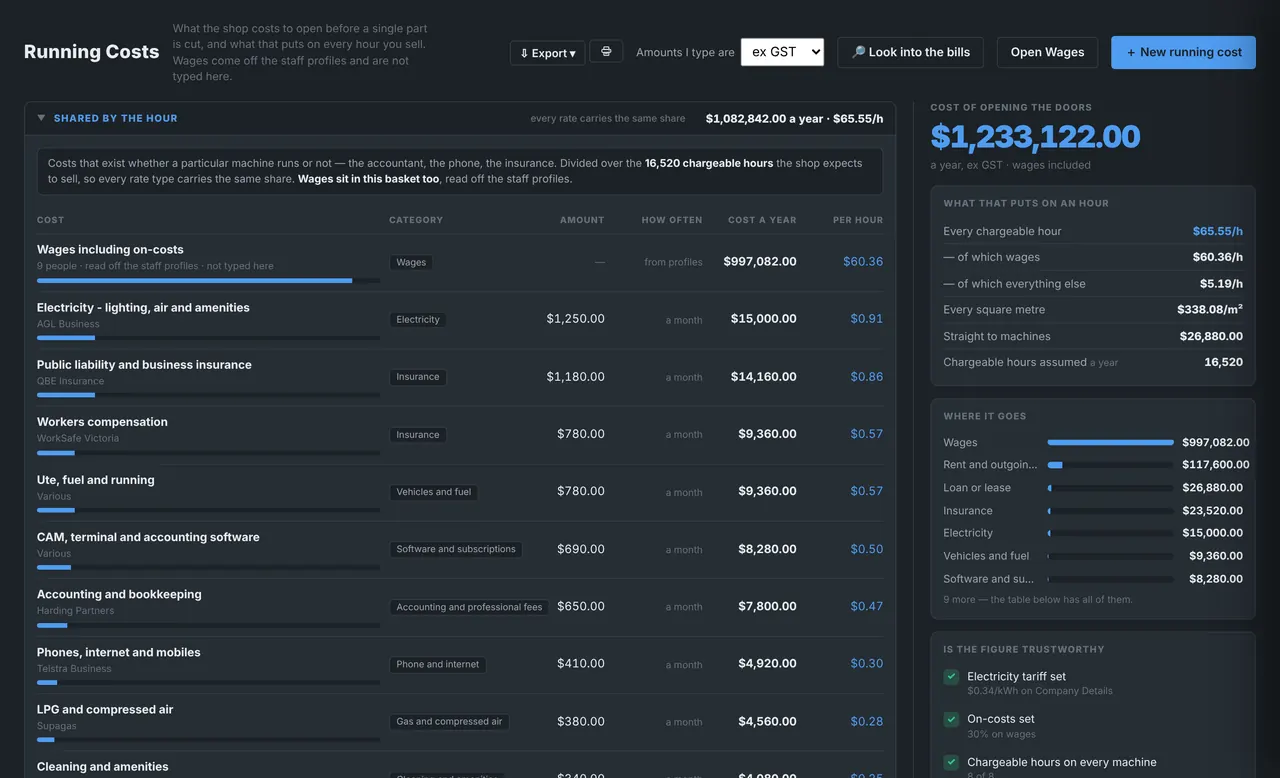Click the How often column header
Image resolution: width=1280 pixels, height=778 pixels.
(672, 220)
